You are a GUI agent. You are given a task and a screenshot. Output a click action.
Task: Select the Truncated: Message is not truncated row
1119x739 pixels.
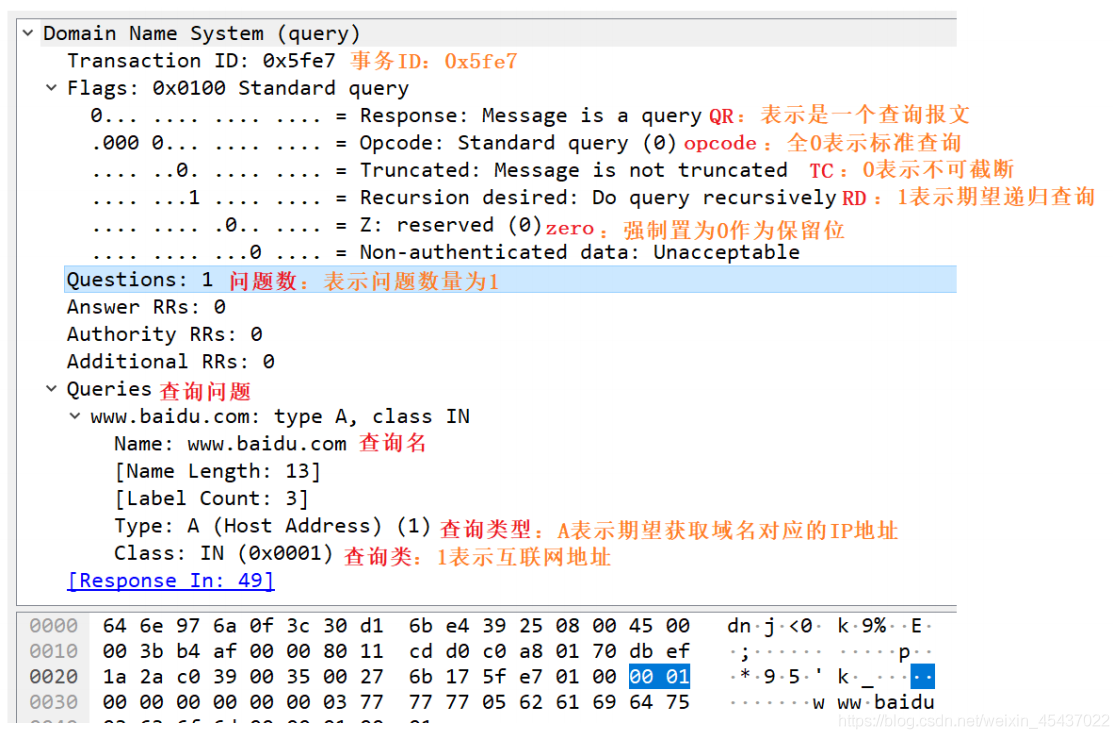(x=439, y=170)
